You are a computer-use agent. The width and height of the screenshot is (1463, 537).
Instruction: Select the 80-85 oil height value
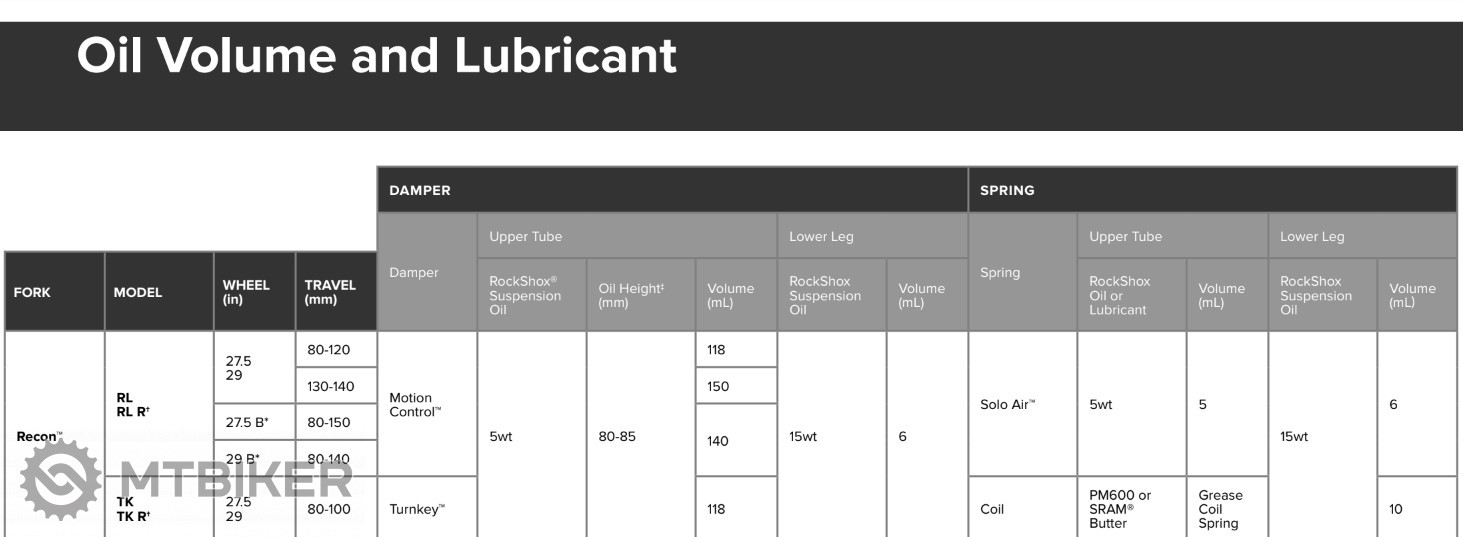point(616,436)
